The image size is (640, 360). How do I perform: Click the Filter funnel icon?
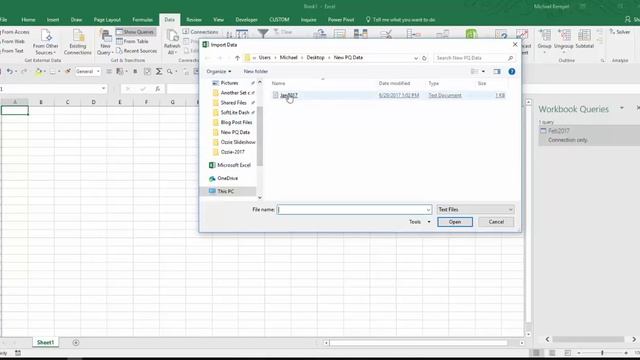click(263, 34)
